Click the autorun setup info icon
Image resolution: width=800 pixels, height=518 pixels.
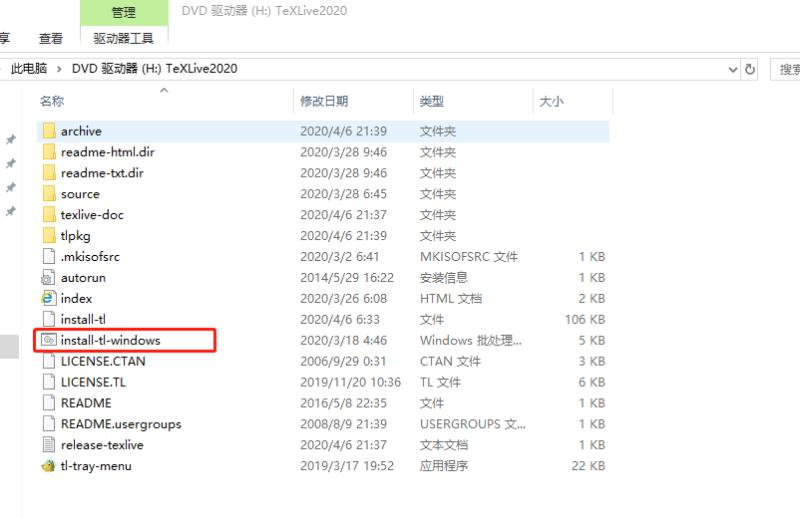(x=48, y=278)
